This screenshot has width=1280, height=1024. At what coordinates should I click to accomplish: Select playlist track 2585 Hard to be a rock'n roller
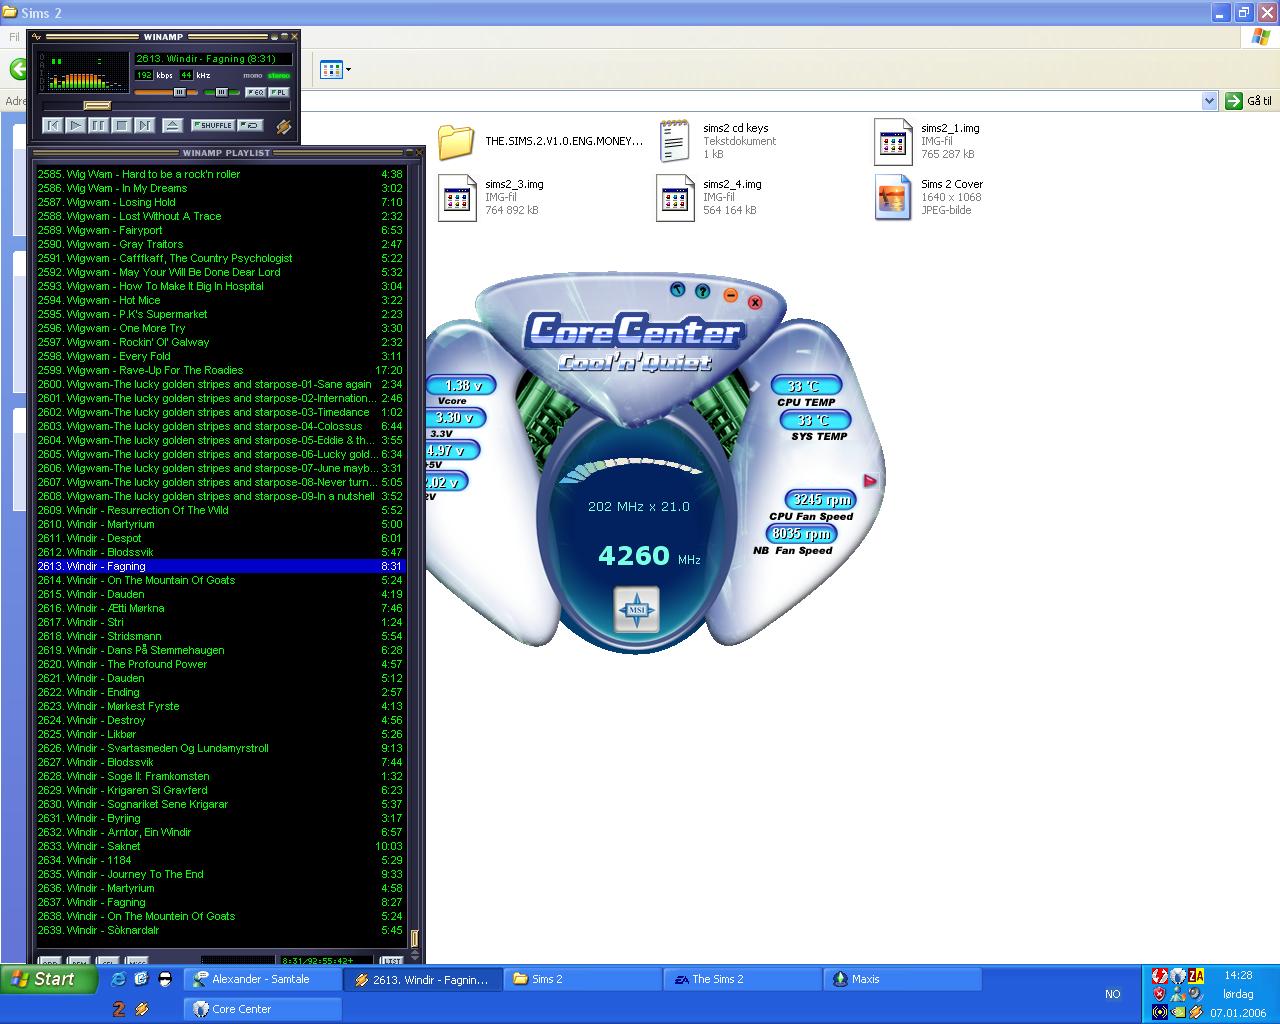pyautogui.click(x=220, y=174)
